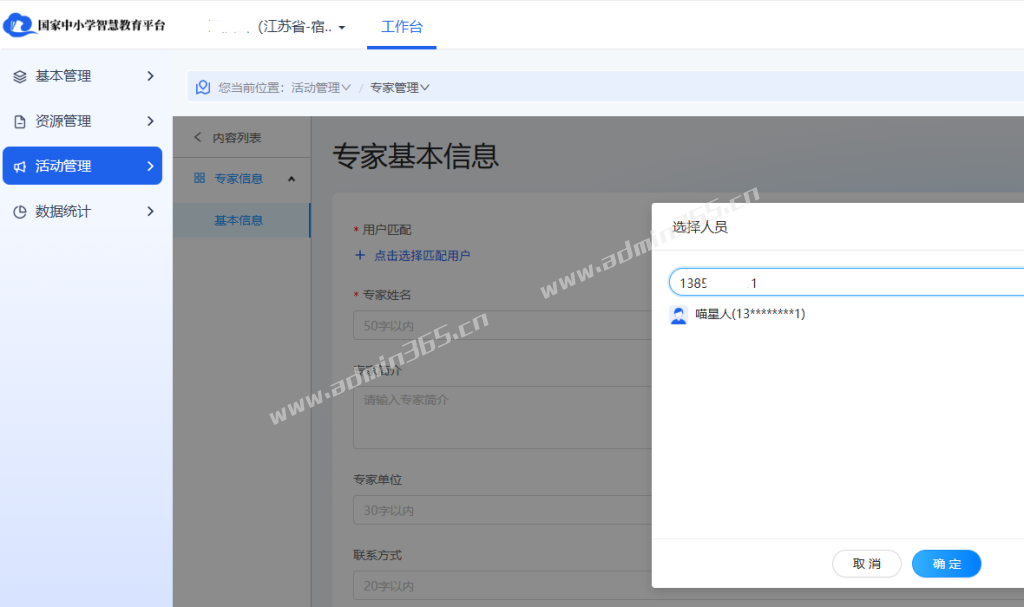Focus the 专家姓名 input field
1024x607 pixels.
coord(503,325)
